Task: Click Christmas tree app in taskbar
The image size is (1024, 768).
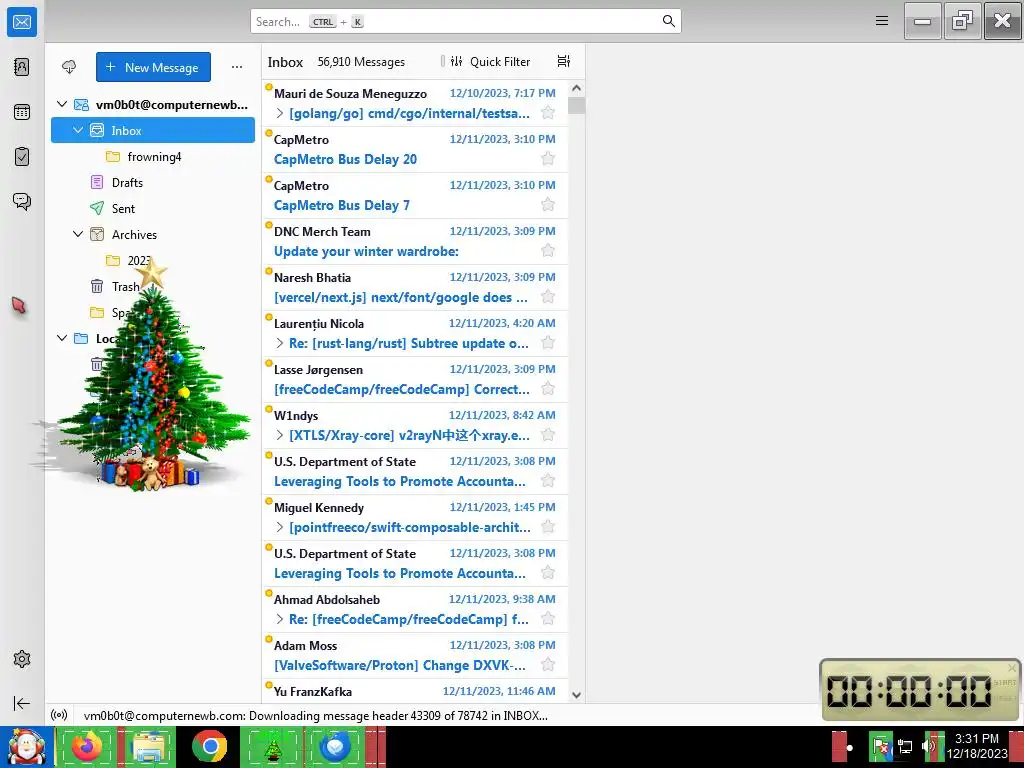Action: coord(271,746)
